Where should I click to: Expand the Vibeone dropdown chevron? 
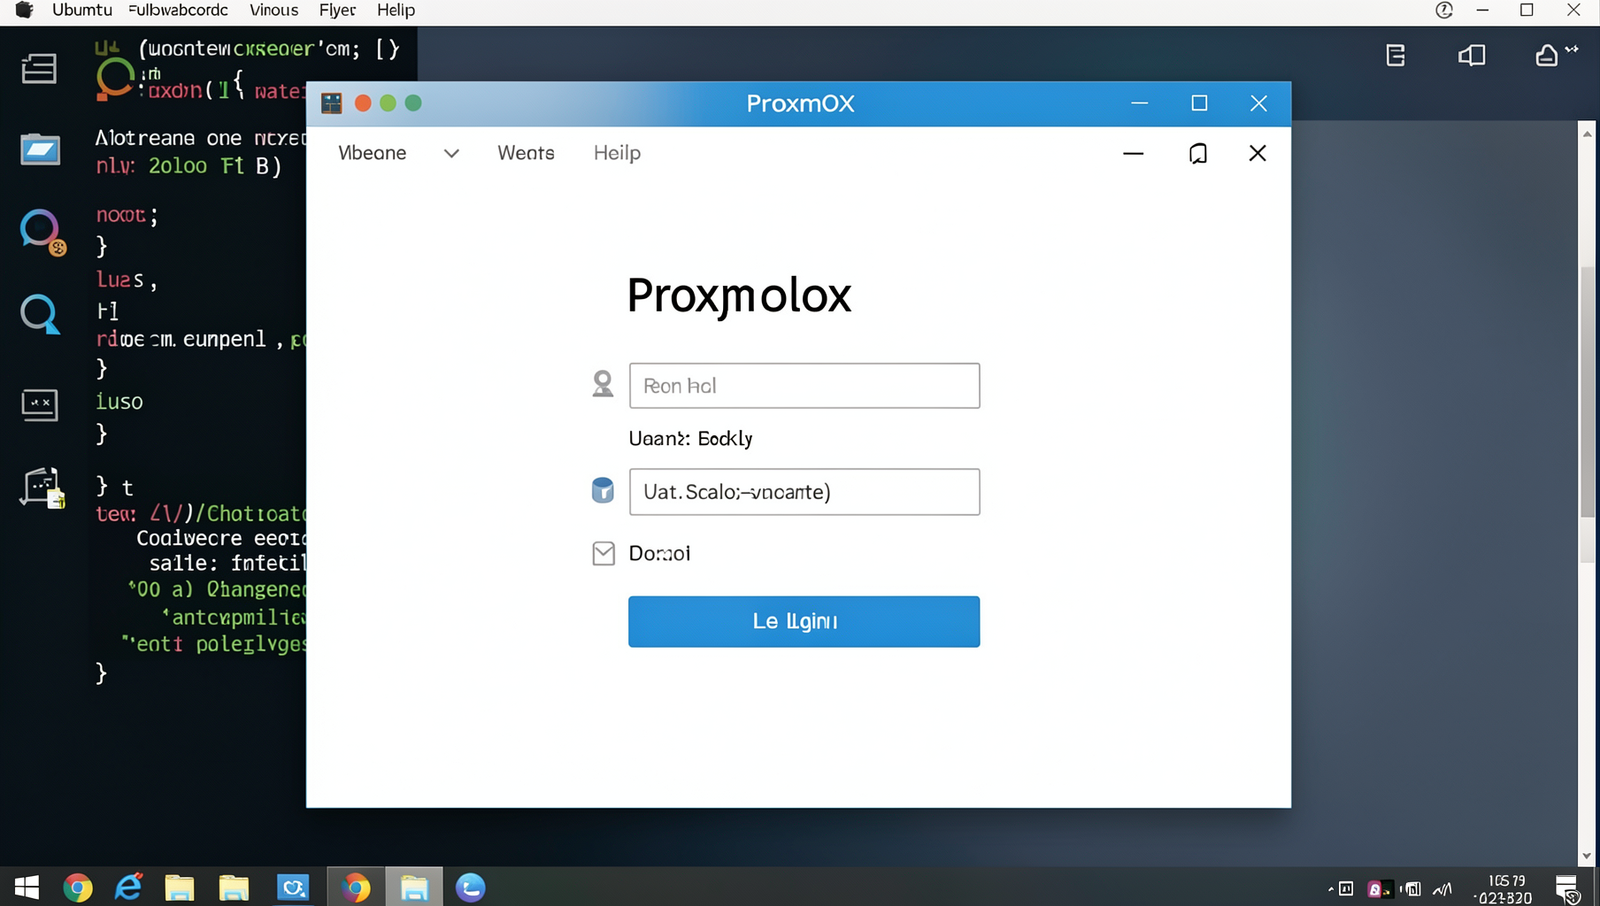451,153
